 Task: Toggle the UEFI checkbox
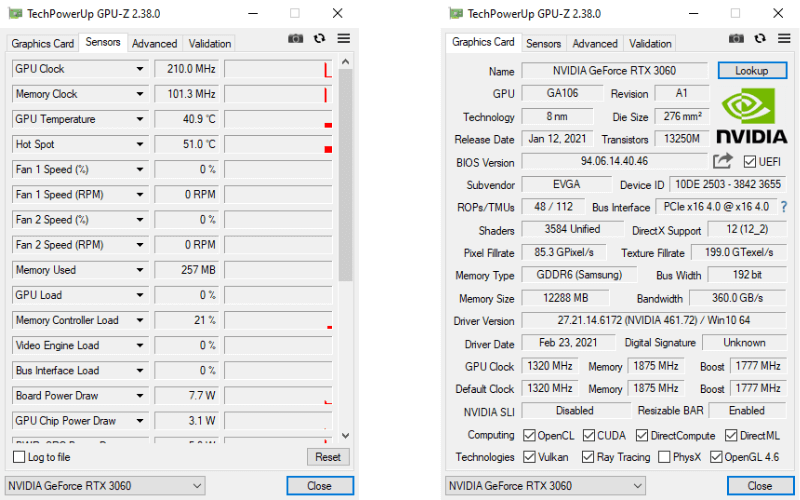(749, 162)
